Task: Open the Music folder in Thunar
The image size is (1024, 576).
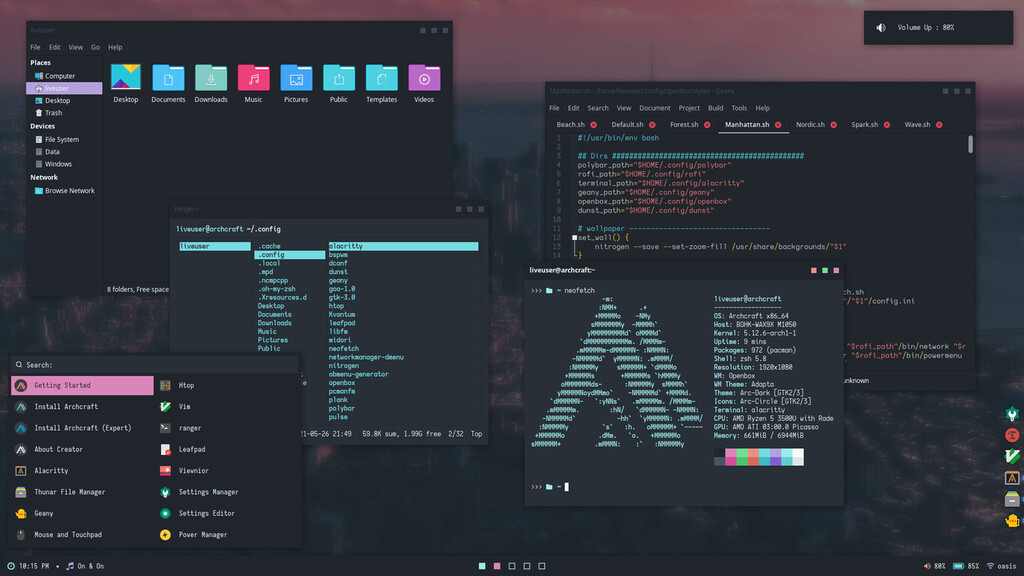Action: tap(253, 78)
